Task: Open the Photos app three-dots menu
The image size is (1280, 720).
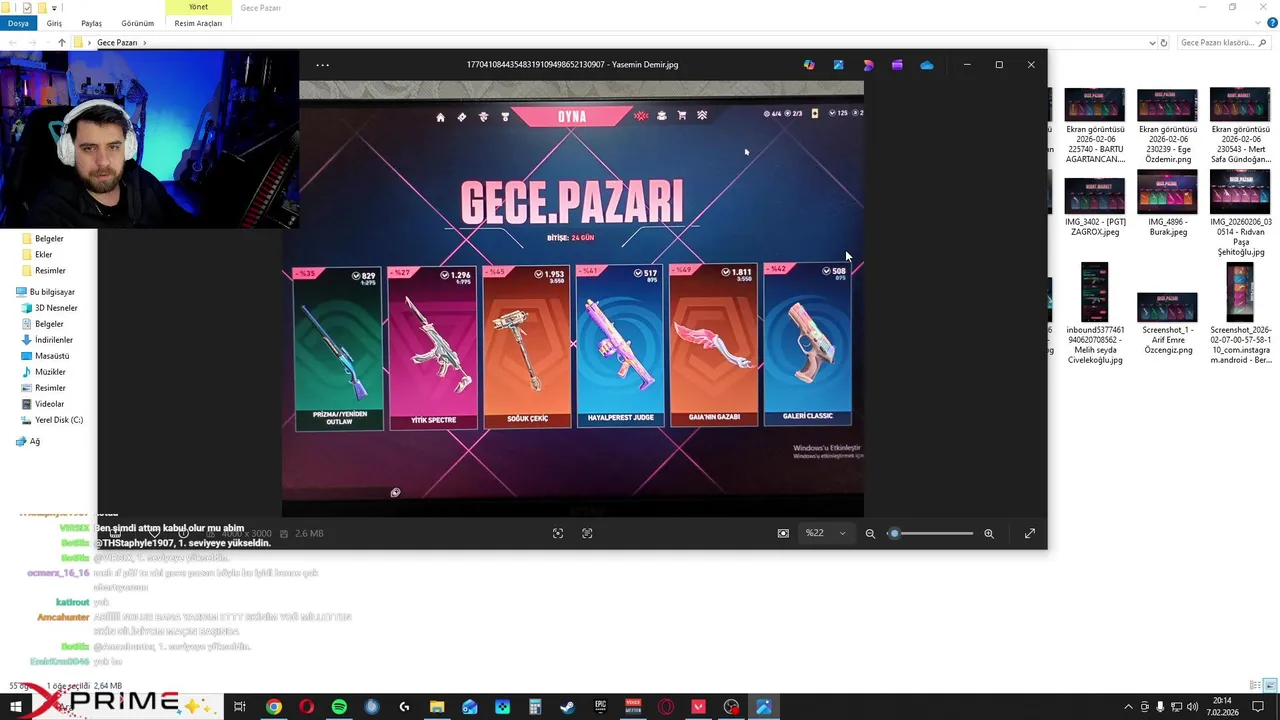Action: coord(322,65)
